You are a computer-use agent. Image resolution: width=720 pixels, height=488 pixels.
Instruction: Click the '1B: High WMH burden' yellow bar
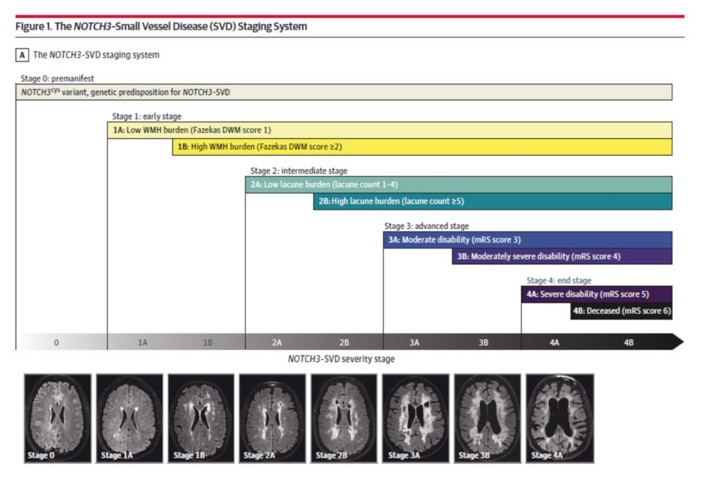(x=422, y=147)
